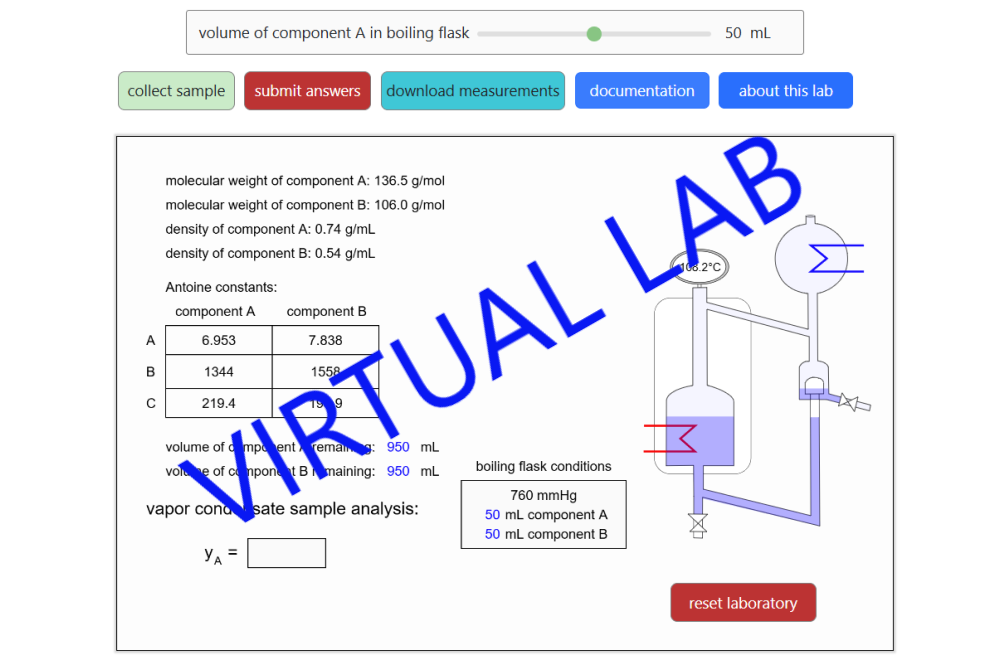Click the blue 950 mL component A remaining value

point(399,447)
